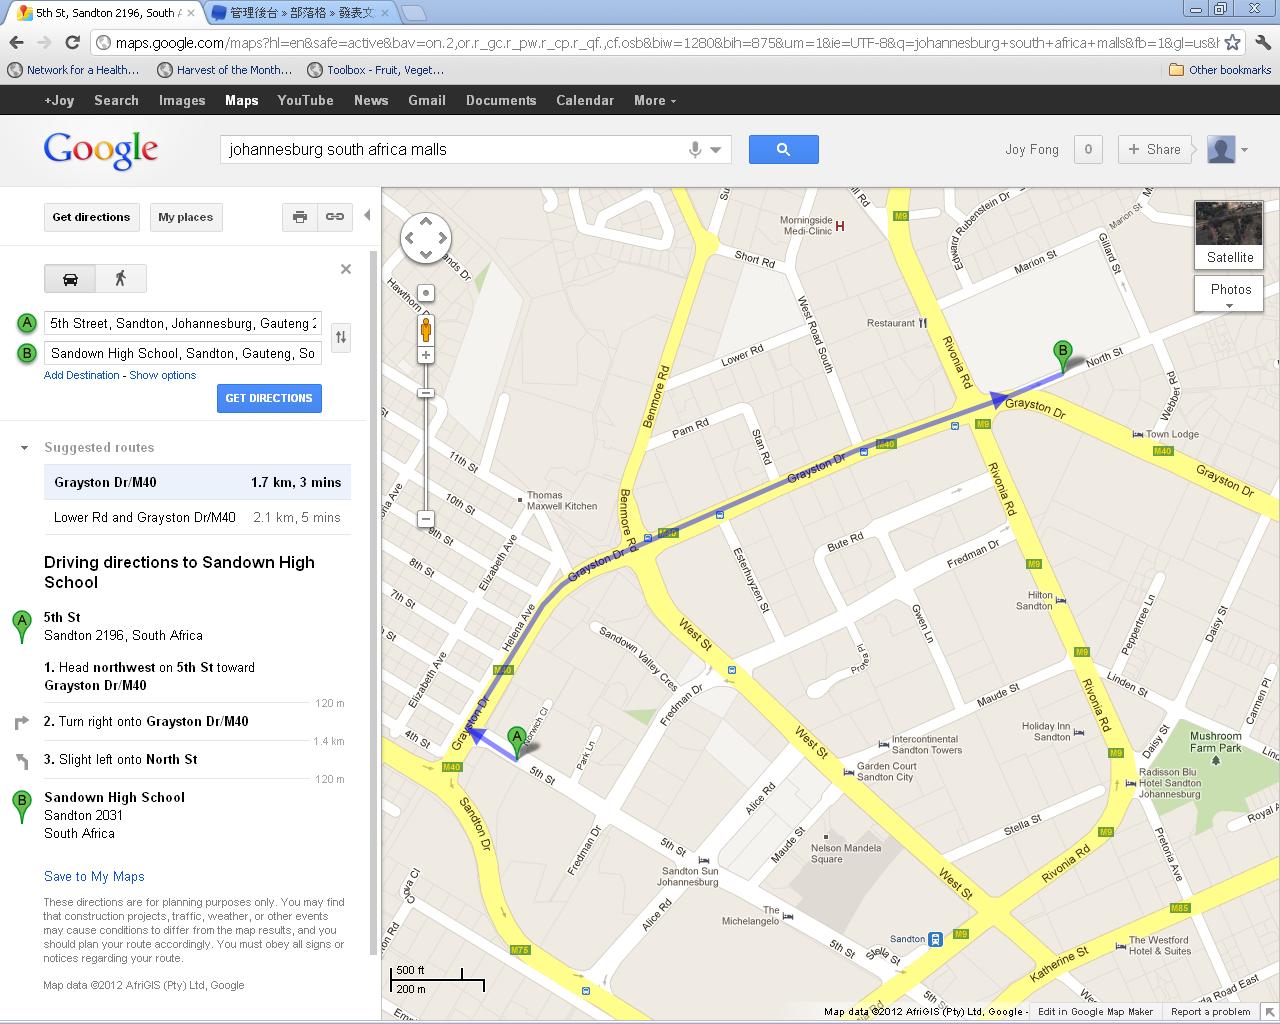The height and width of the screenshot is (1024, 1280).
Task: Toggle the Photos layer on the map
Action: (x=1228, y=290)
